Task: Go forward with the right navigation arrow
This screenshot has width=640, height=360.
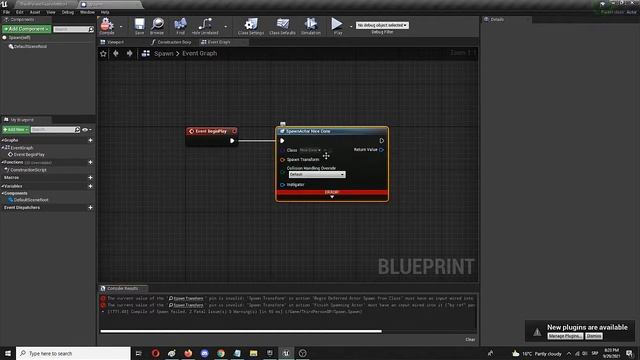Action: pos(129,53)
